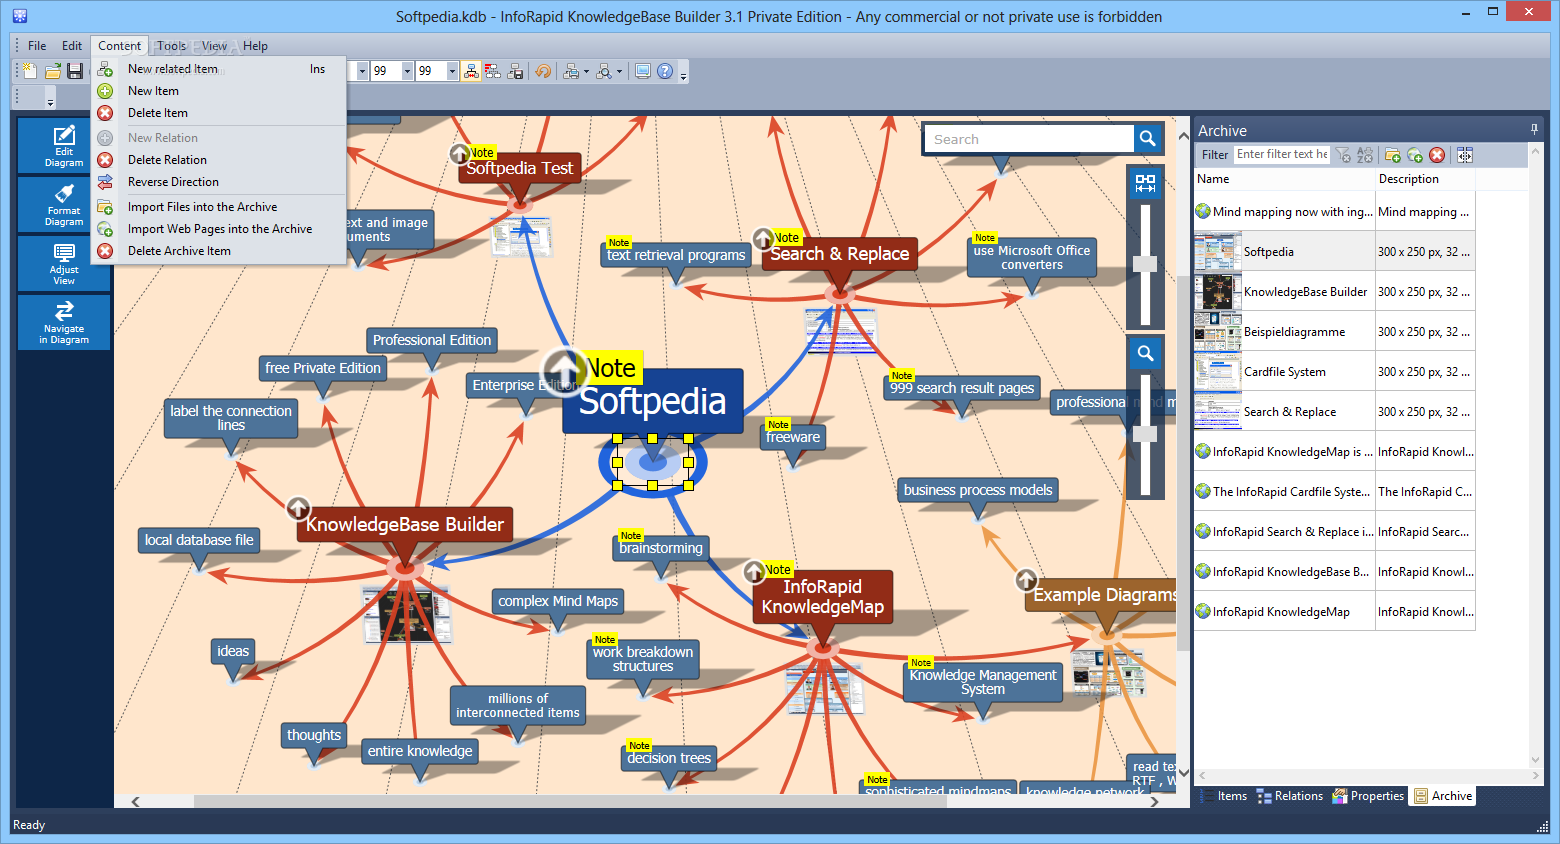Select Navigate in Diagram mode
This screenshot has width=1560, height=844.
click(64, 322)
